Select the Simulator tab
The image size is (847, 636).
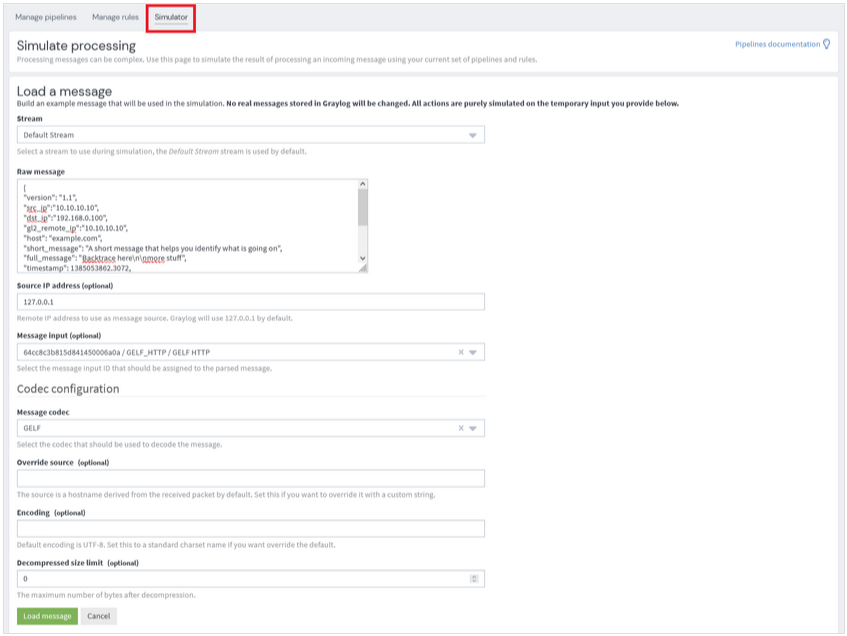pyautogui.click(x=171, y=17)
